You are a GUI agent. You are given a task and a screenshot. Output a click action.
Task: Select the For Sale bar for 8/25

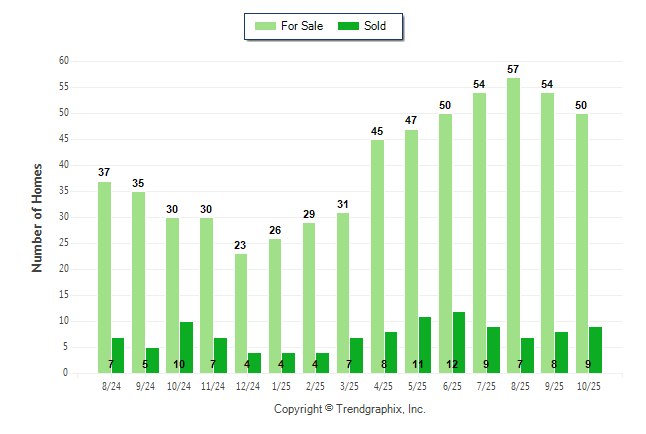pos(513,225)
